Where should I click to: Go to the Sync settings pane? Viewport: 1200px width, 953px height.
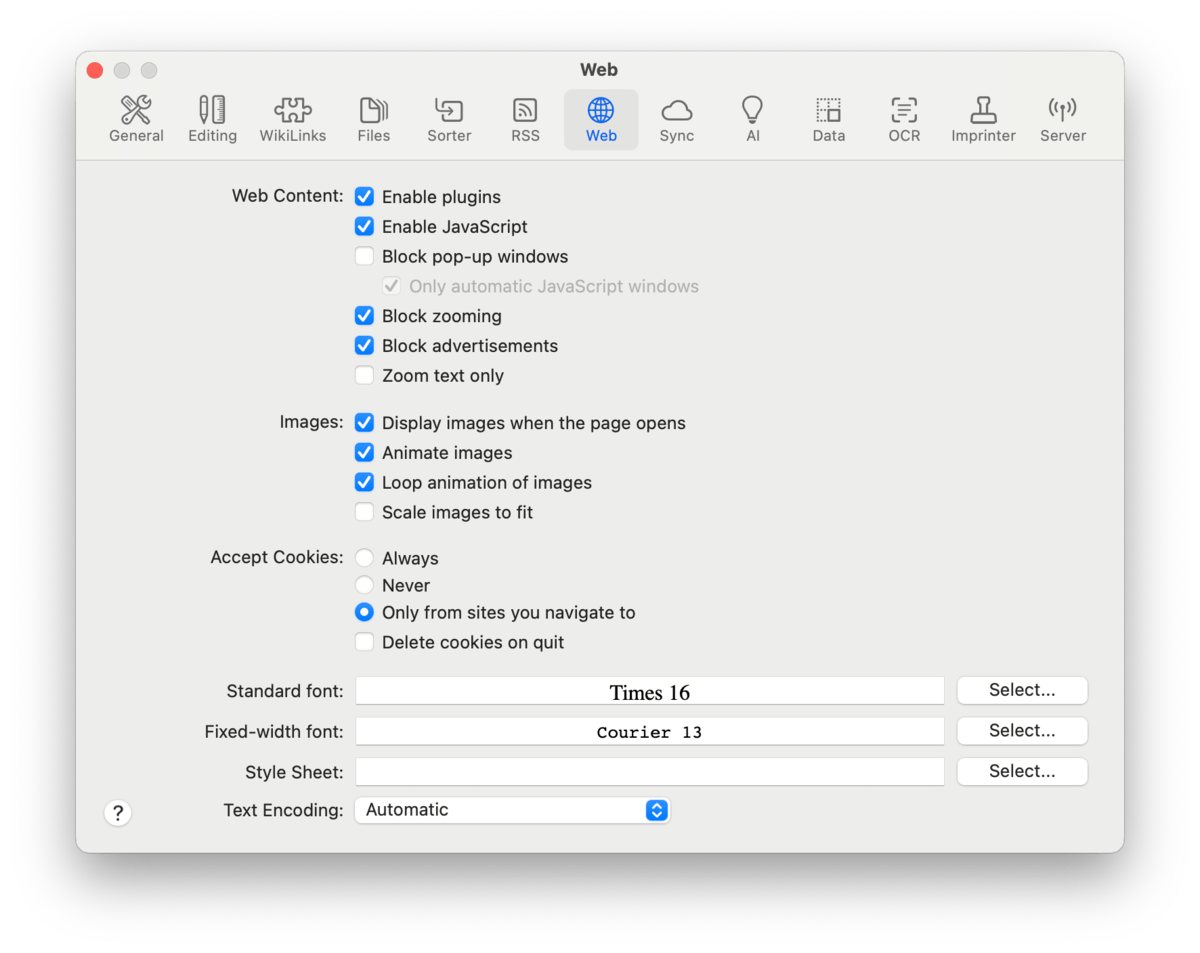[x=676, y=119]
